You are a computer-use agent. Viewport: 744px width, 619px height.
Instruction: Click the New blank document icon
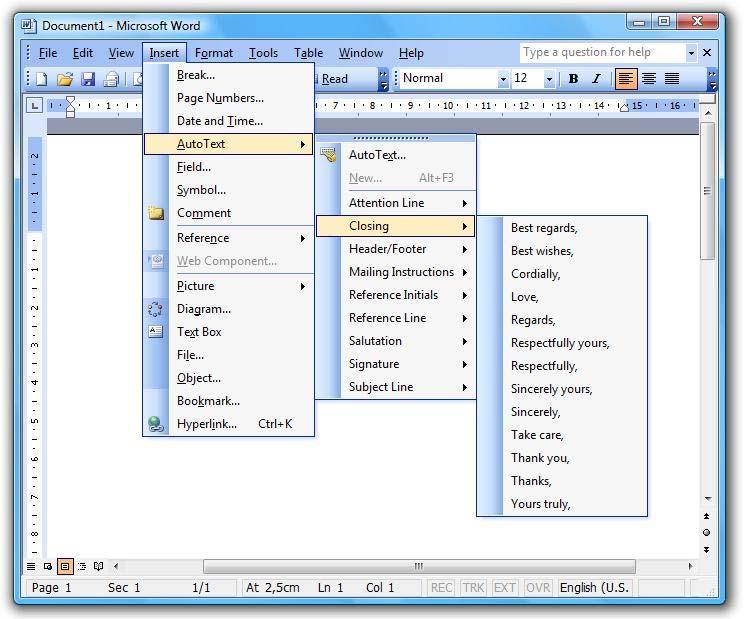[x=41, y=78]
